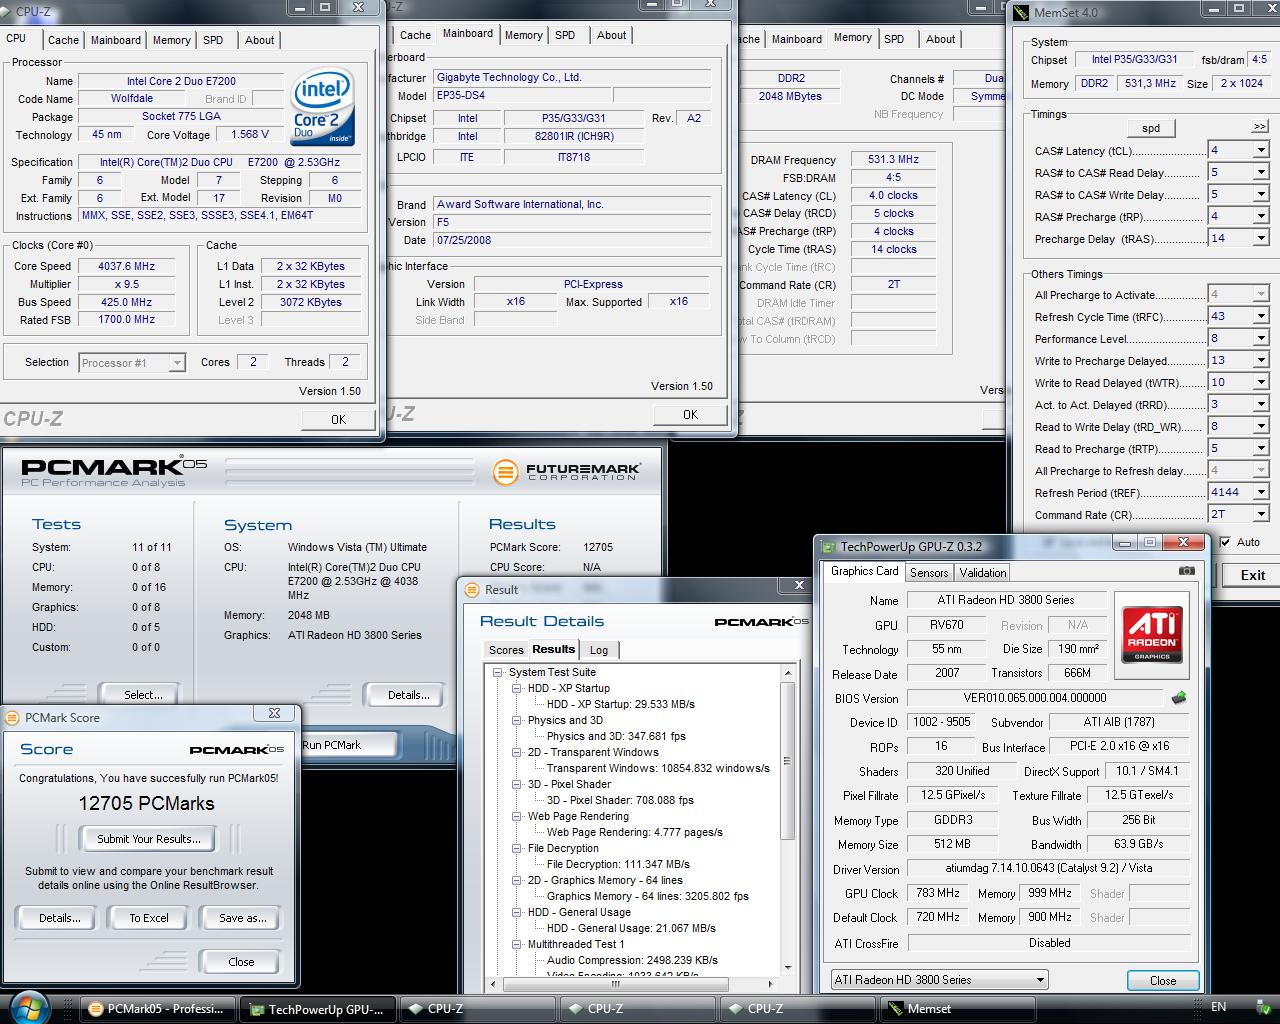The height and width of the screenshot is (1024, 1280).
Task: Click the Save as... button
Action: point(243,918)
